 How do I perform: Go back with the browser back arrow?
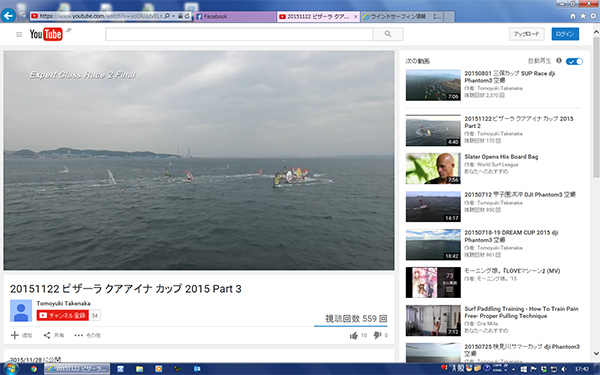pyautogui.click(x=8, y=16)
